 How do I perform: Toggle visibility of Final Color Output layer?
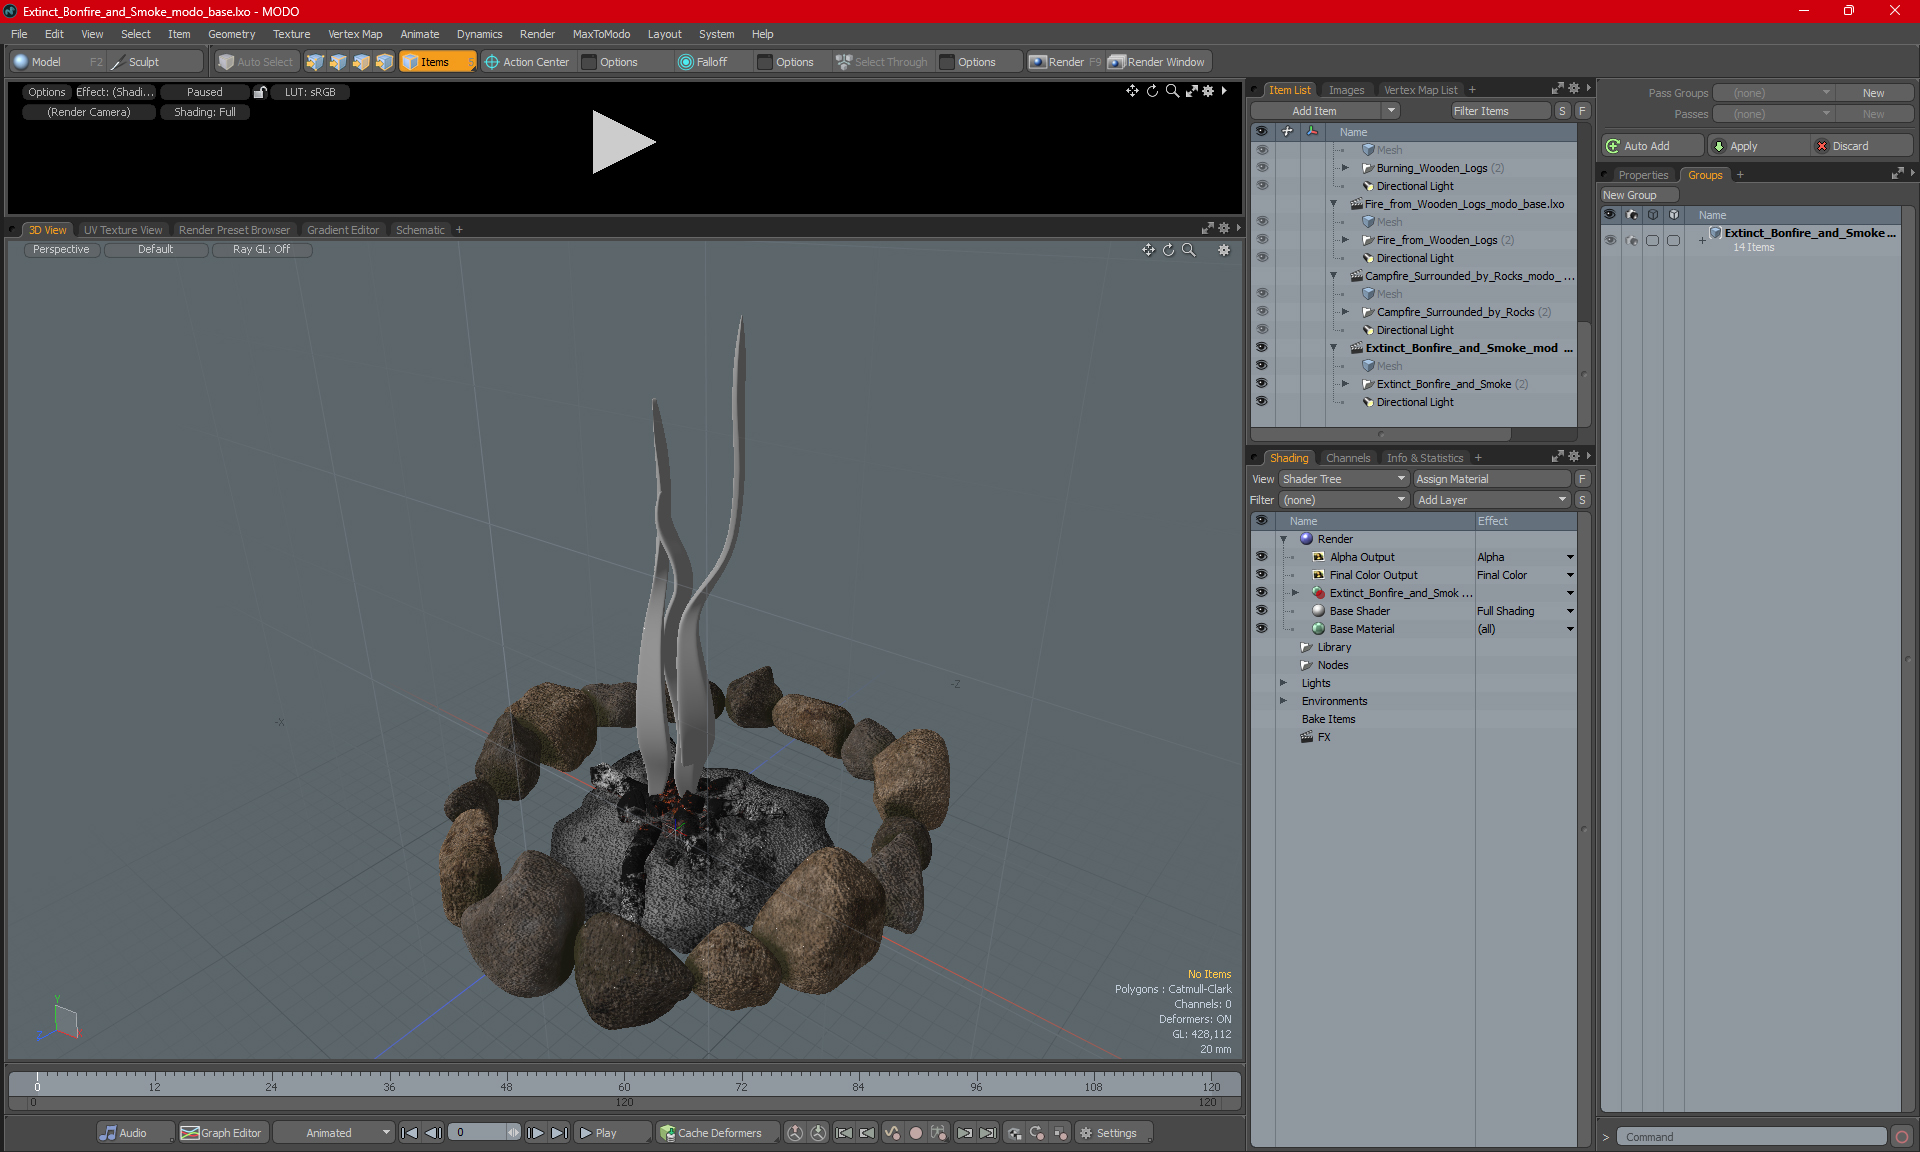[x=1262, y=575]
